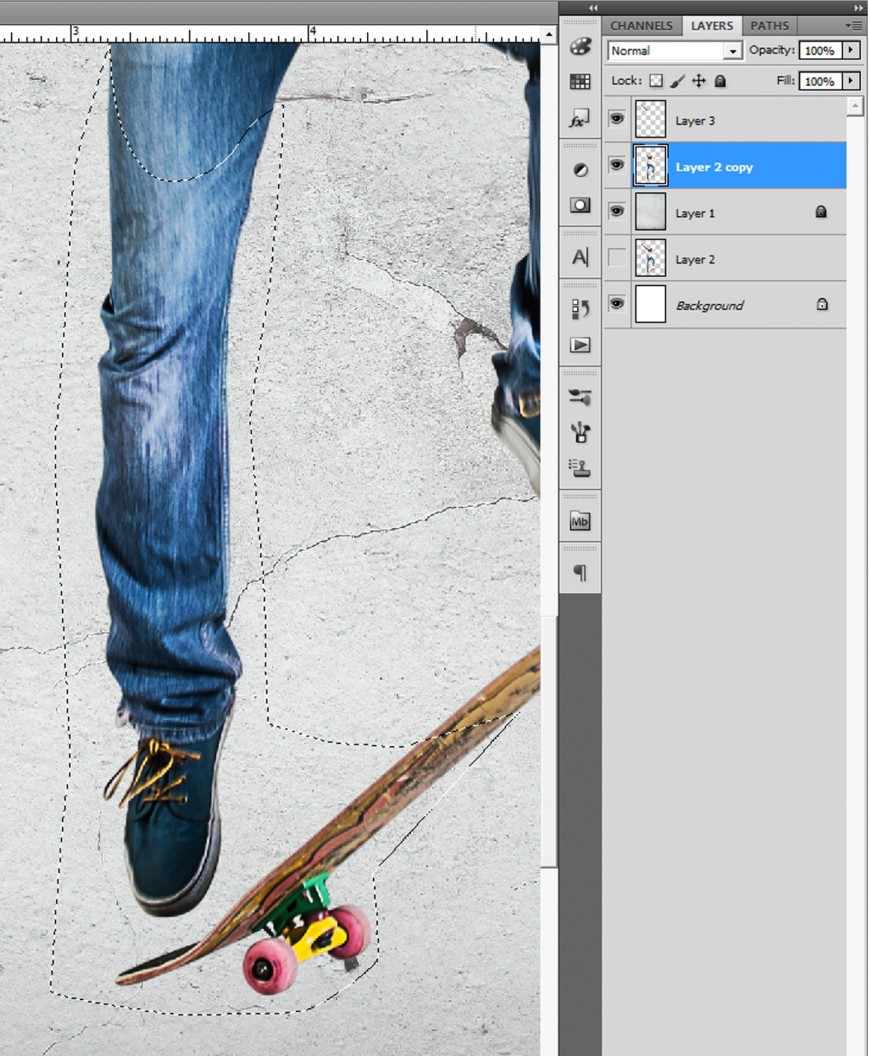Click the padlock icon on Background layer
This screenshot has width=870, height=1056.
tap(822, 304)
